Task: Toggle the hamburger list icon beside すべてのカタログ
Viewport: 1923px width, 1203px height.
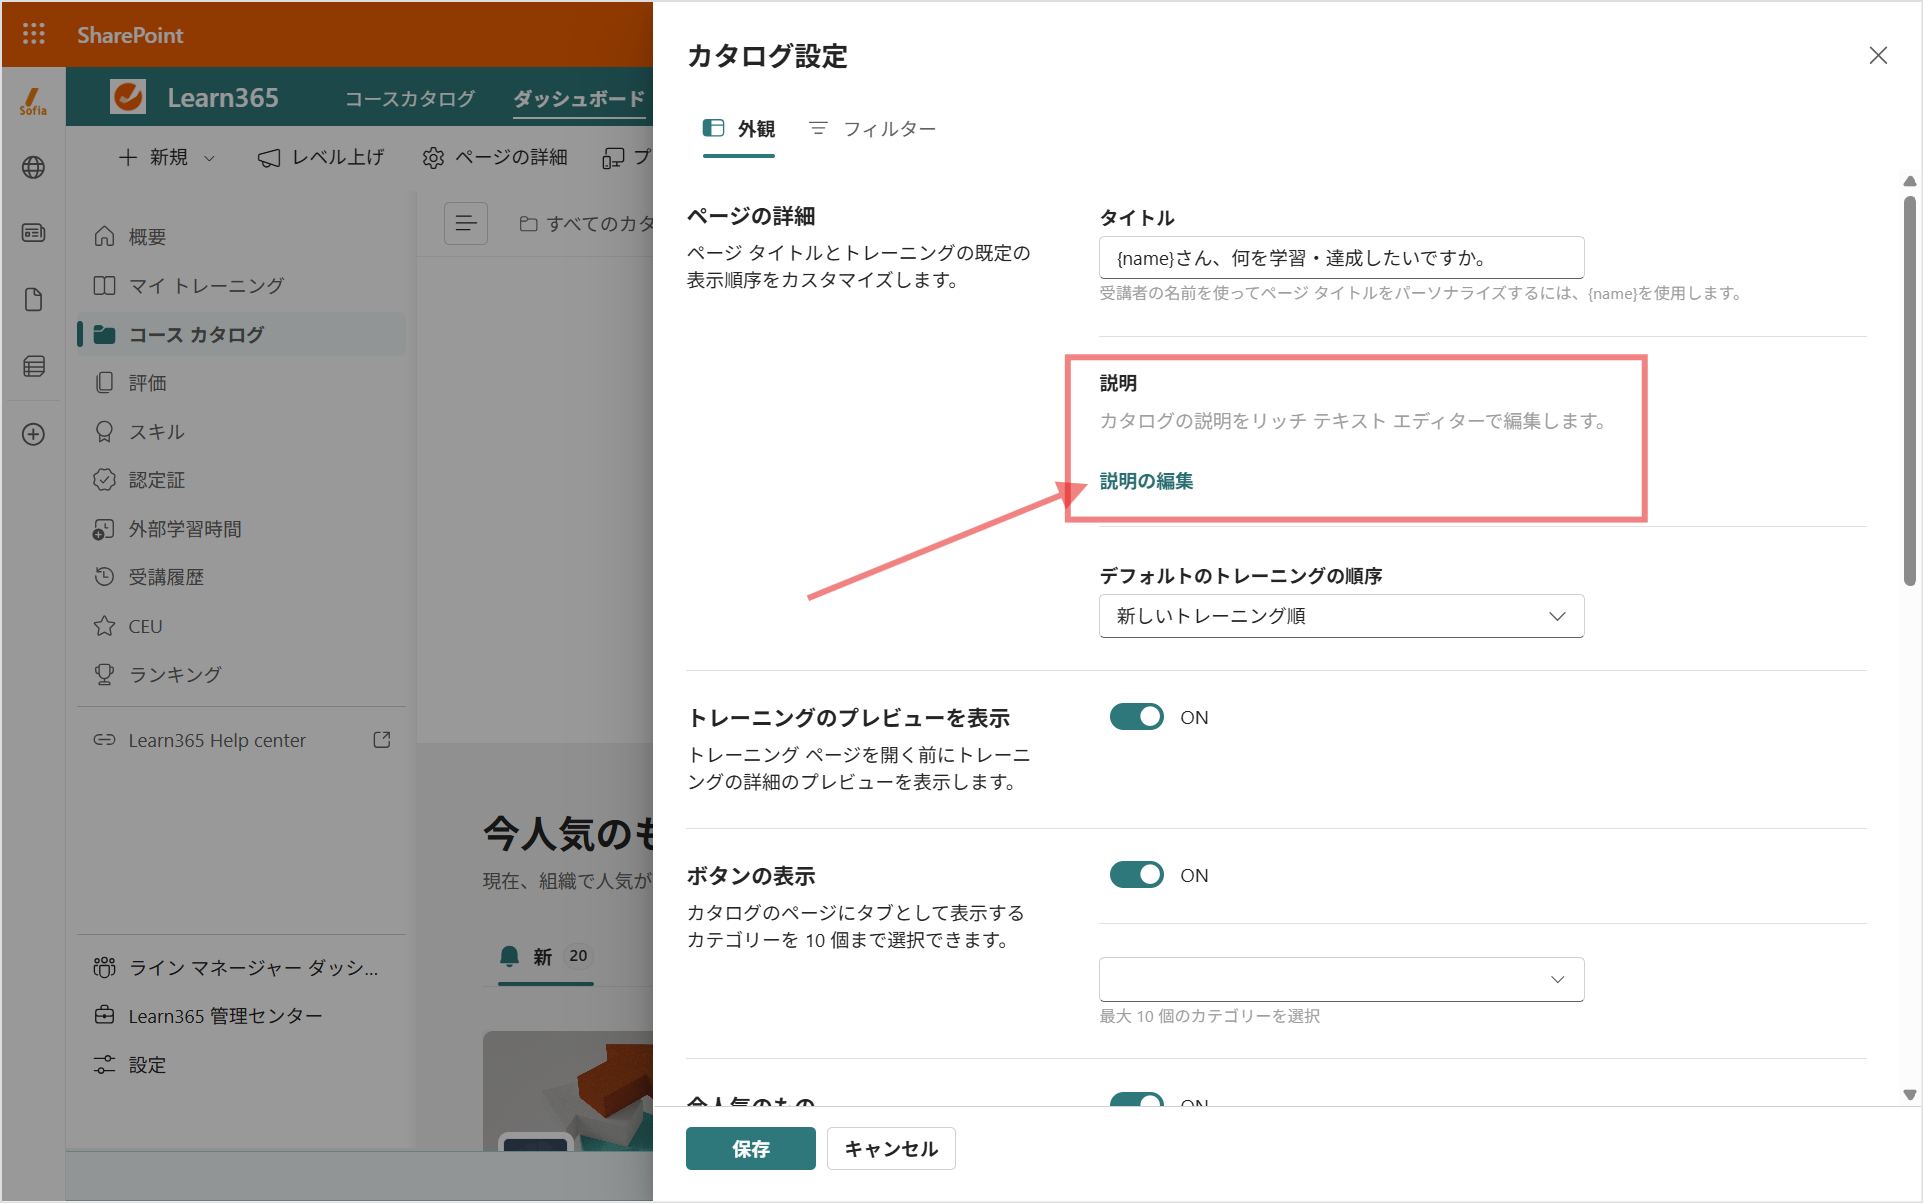Action: (466, 223)
